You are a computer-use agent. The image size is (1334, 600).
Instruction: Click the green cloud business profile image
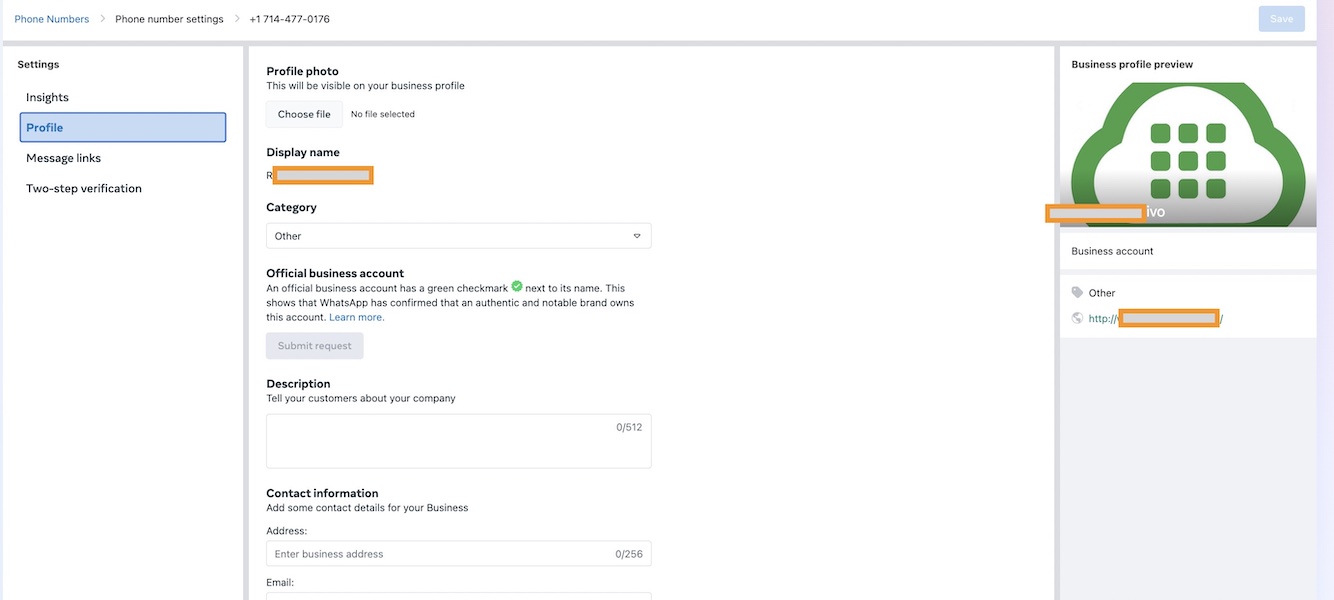click(x=1188, y=154)
